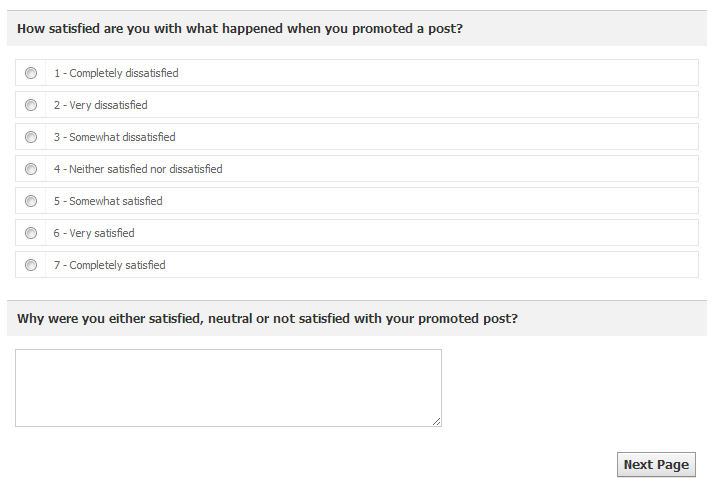Image resolution: width=715 pixels, height=485 pixels.
Task: Click the '7 - Completely satisfied' label text
Action: [x=110, y=265]
